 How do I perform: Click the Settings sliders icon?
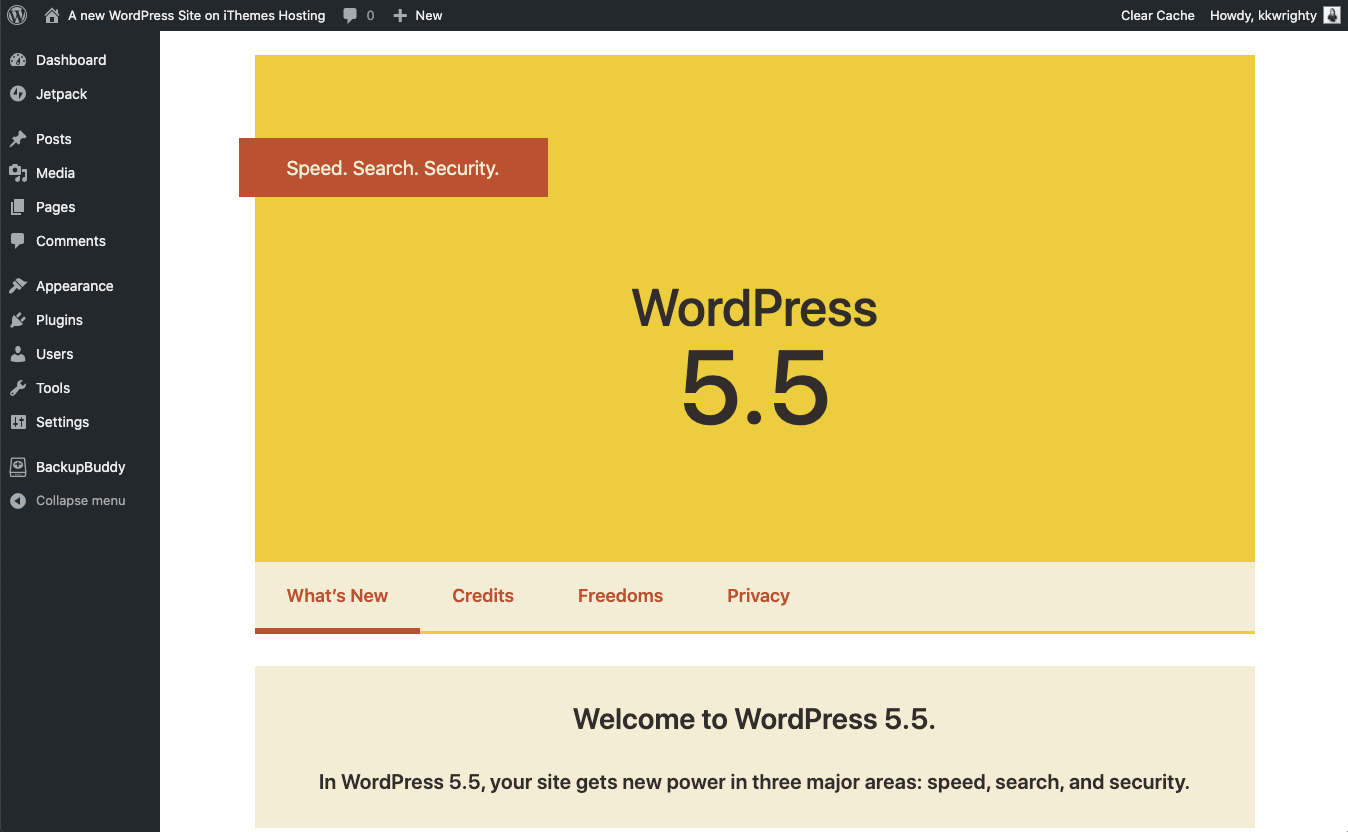click(x=18, y=422)
